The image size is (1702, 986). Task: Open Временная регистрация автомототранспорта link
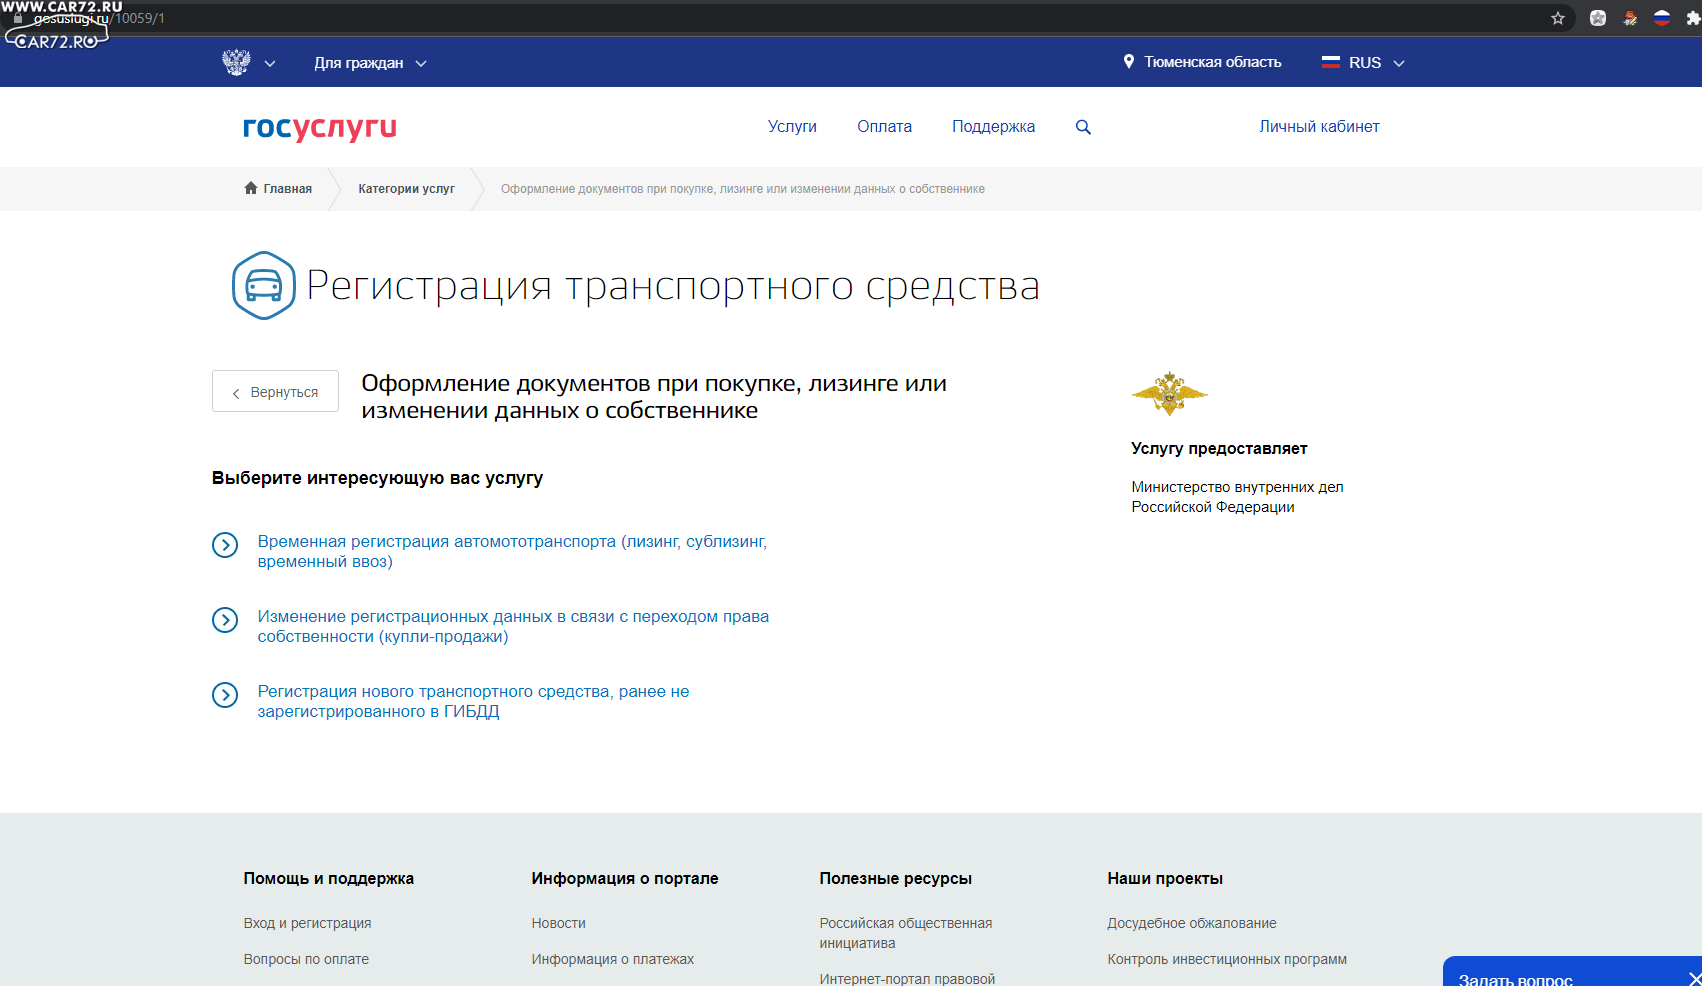pyautogui.click(x=512, y=551)
